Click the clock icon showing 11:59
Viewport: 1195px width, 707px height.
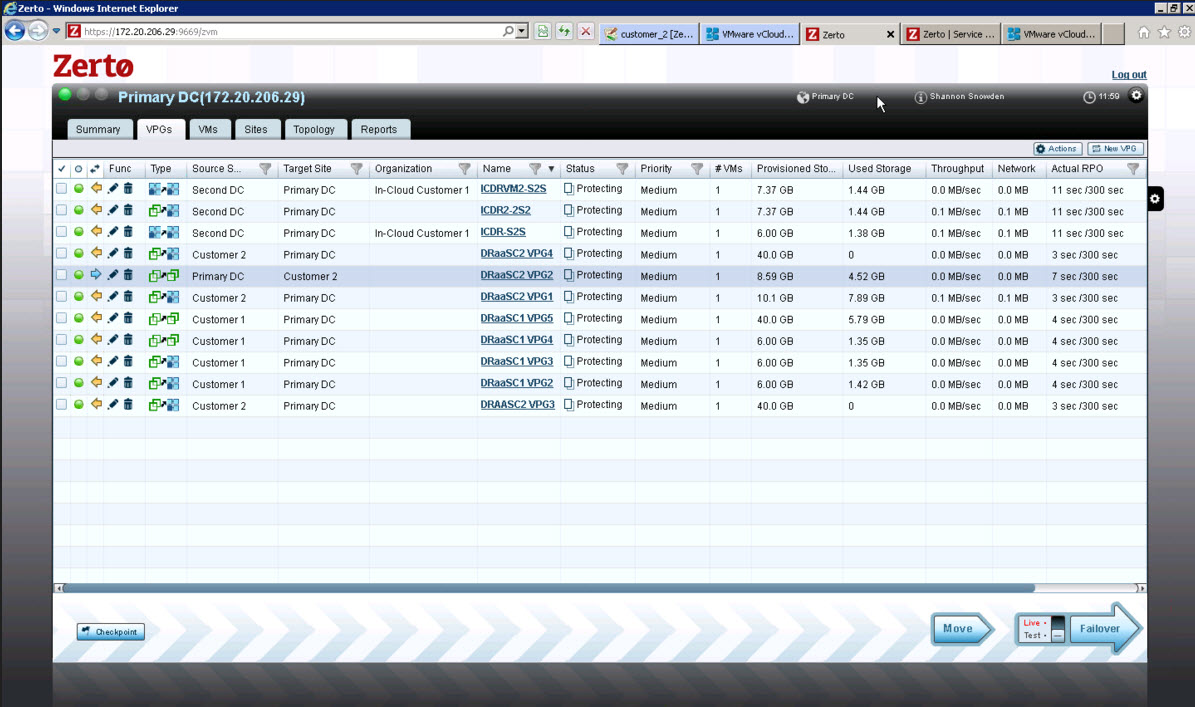coord(1089,97)
